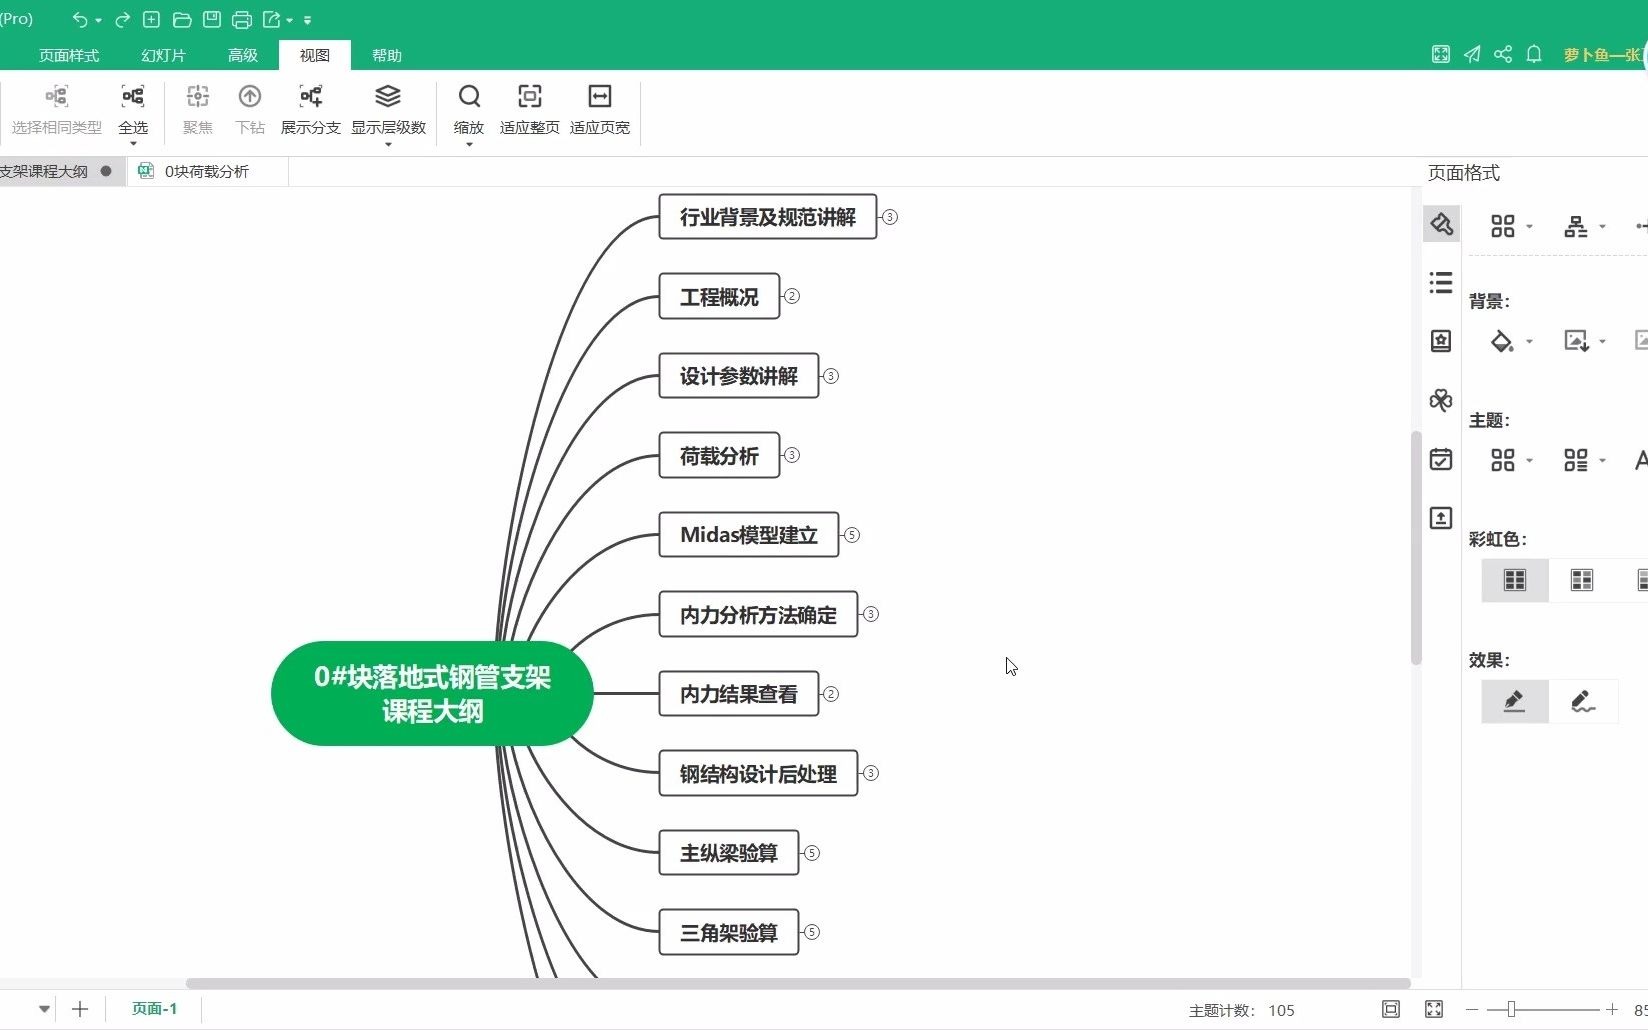The width and height of the screenshot is (1648, 1030).
Task: Switch to the 高级 ribbon tab
Action: (x=243, y=55)
